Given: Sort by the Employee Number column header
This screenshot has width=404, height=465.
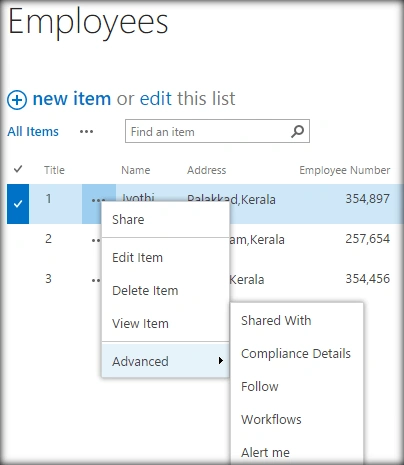Looking at the screenshot, I should point(344,170).
